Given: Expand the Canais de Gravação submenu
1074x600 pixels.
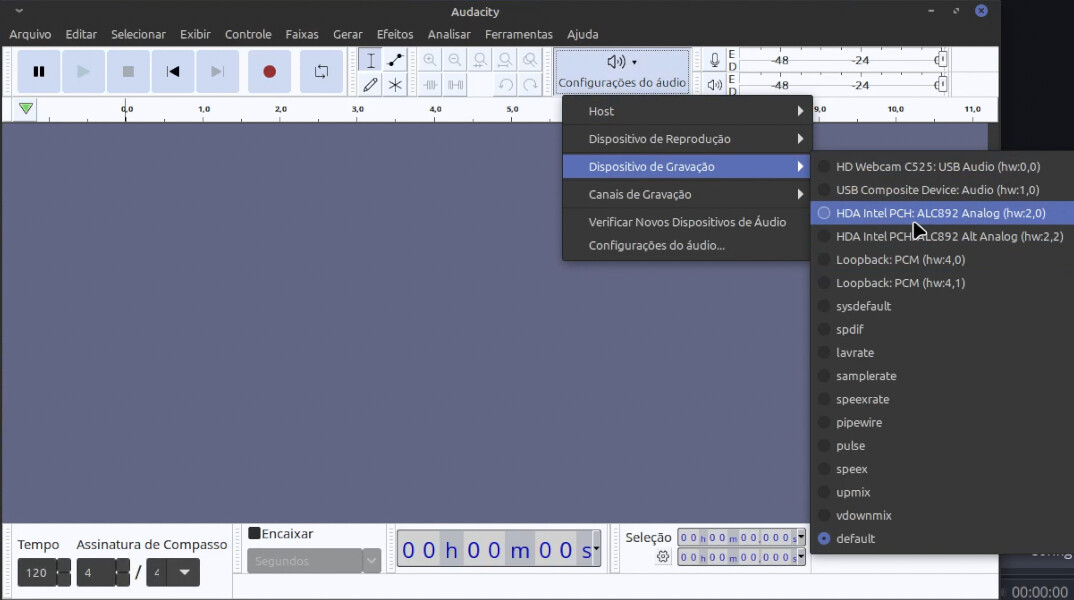Looking at the screenshot, I should tap(686, 194).
